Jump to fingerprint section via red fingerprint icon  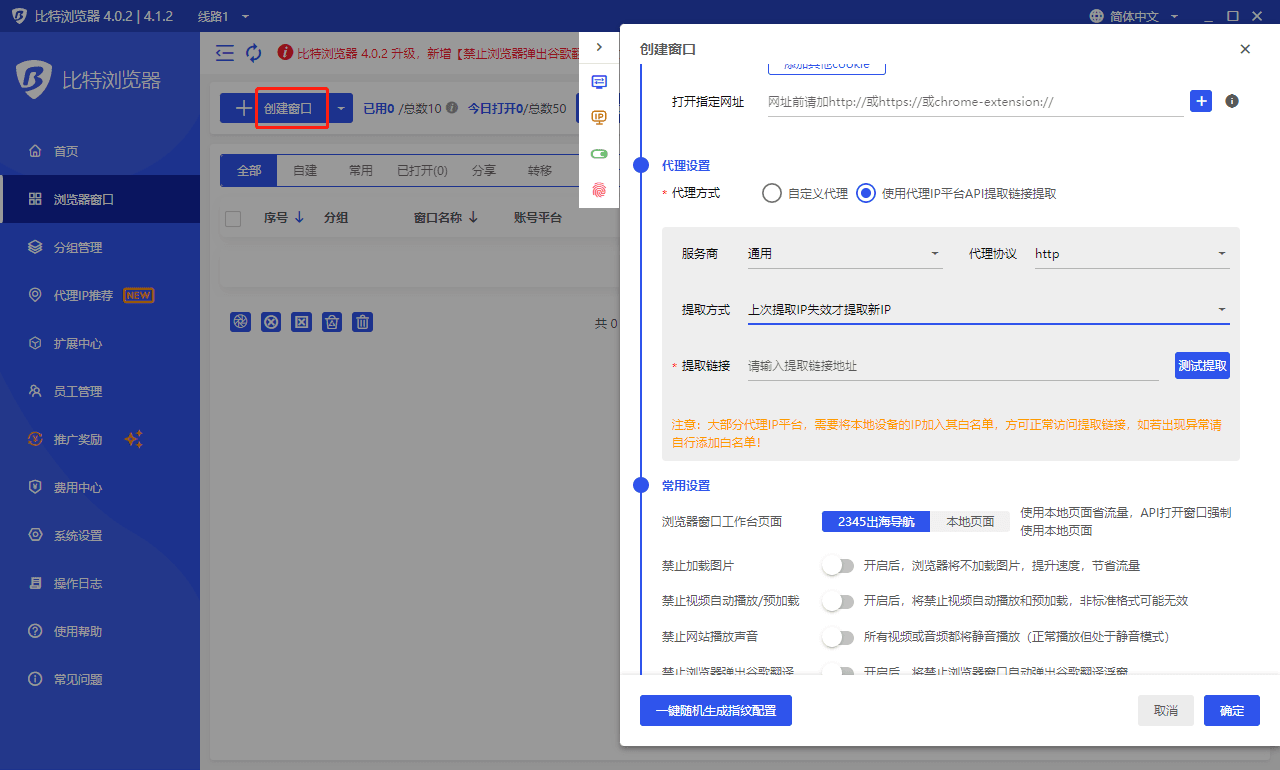coord(599,189)
